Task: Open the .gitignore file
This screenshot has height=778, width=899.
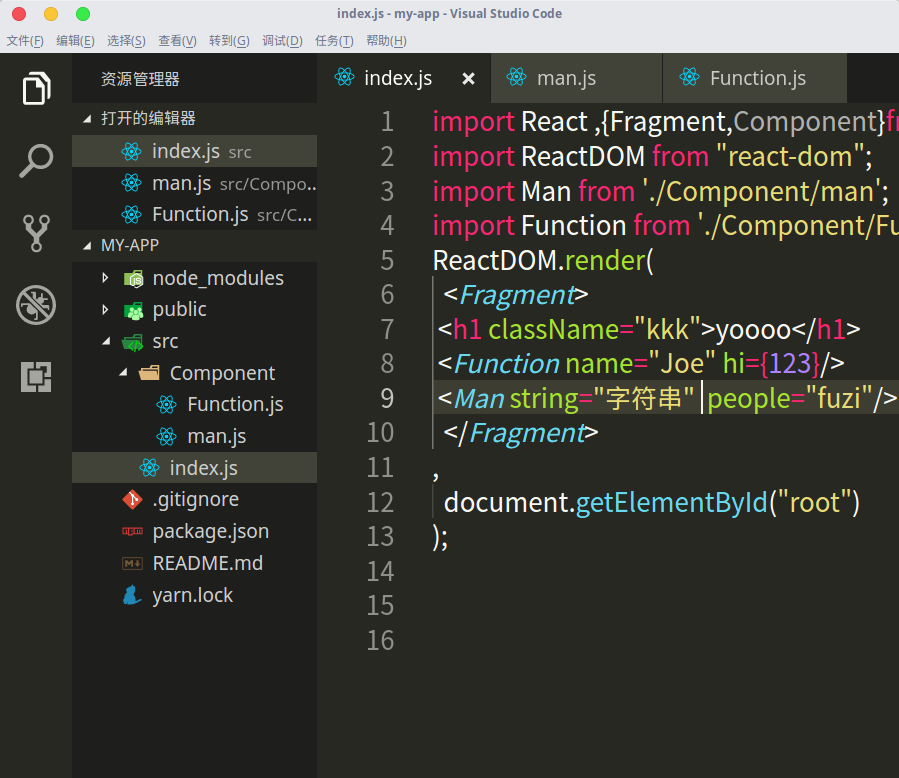Action: (194, 499)
